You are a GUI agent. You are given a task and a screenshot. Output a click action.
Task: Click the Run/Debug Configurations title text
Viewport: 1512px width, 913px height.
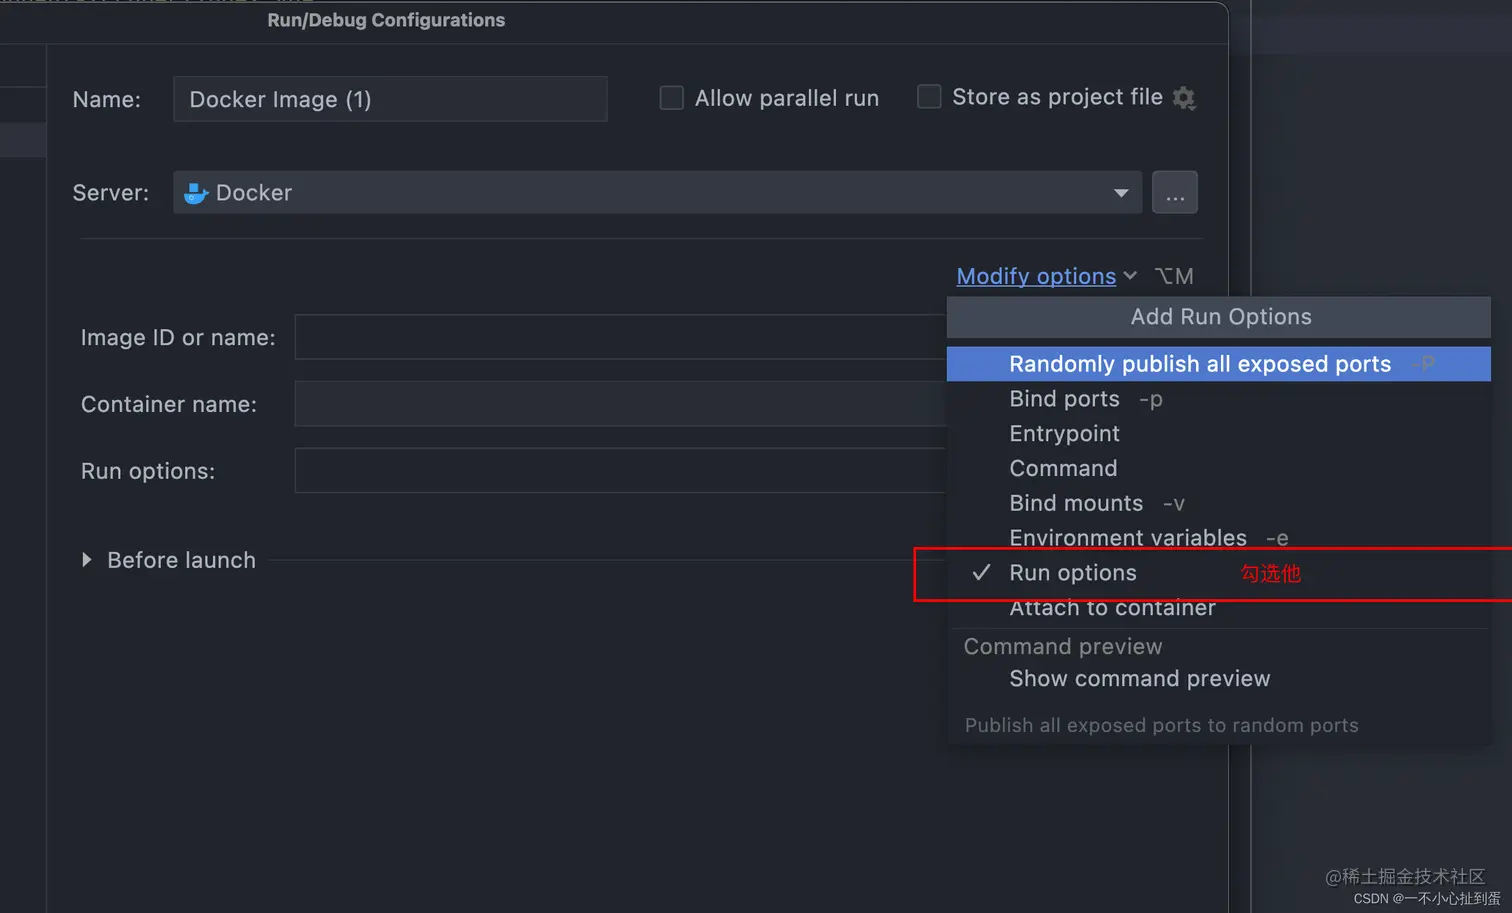(386, 20)
